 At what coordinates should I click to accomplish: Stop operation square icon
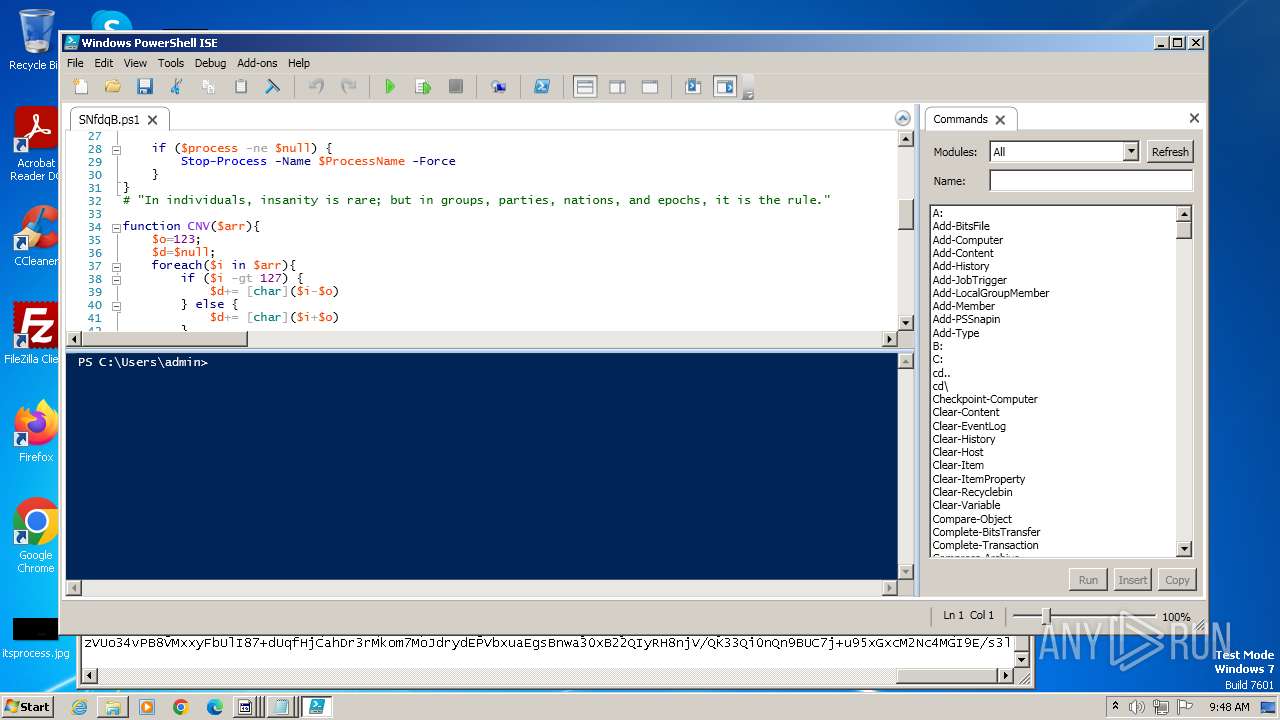(455, 87)
